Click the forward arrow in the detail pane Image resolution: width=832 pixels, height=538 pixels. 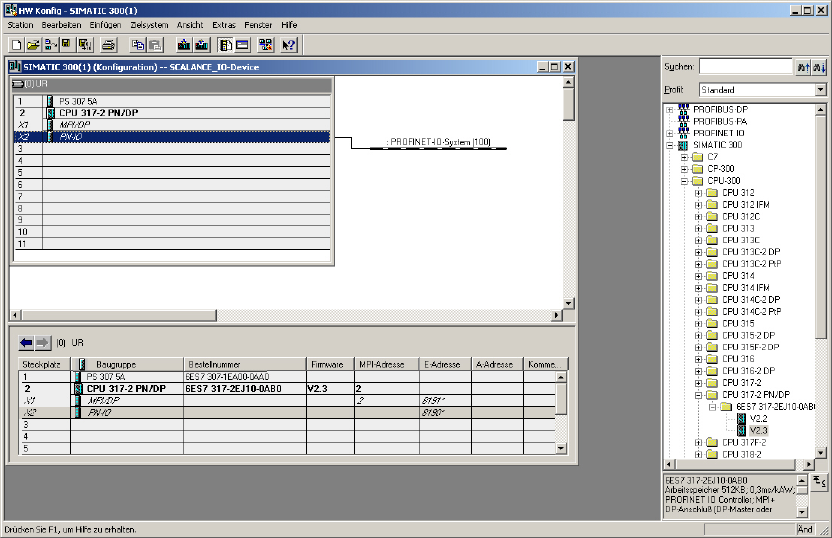42,343
